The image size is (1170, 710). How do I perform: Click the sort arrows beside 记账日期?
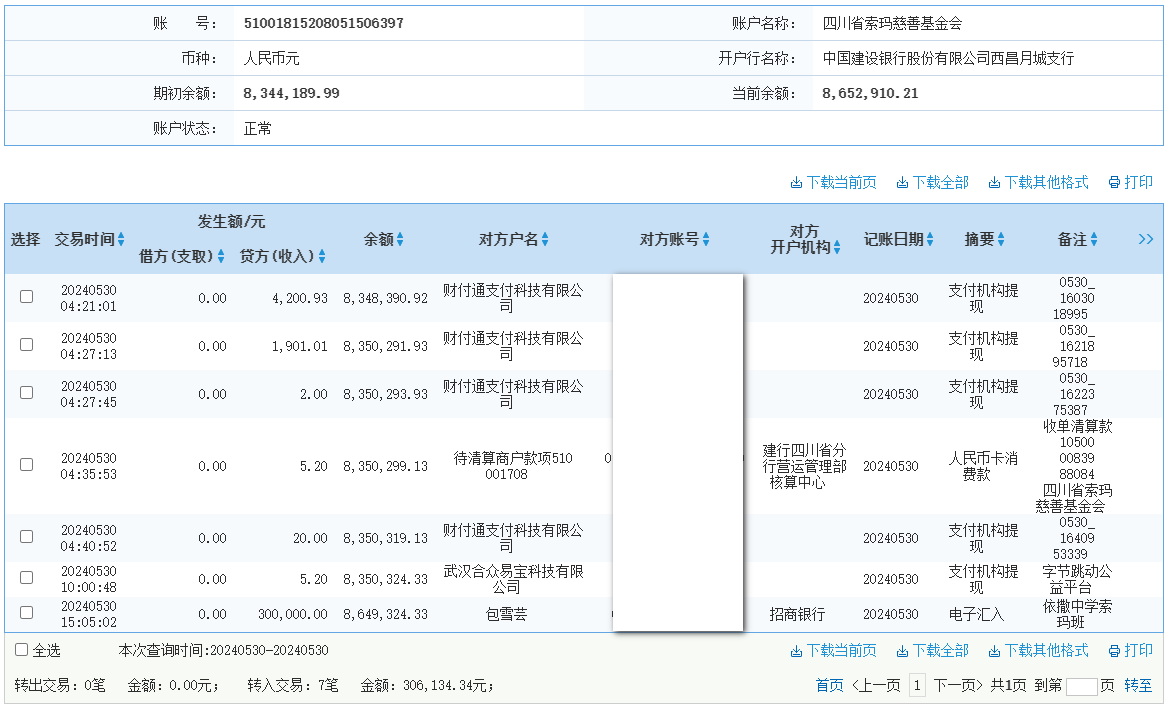click(930, 239)
